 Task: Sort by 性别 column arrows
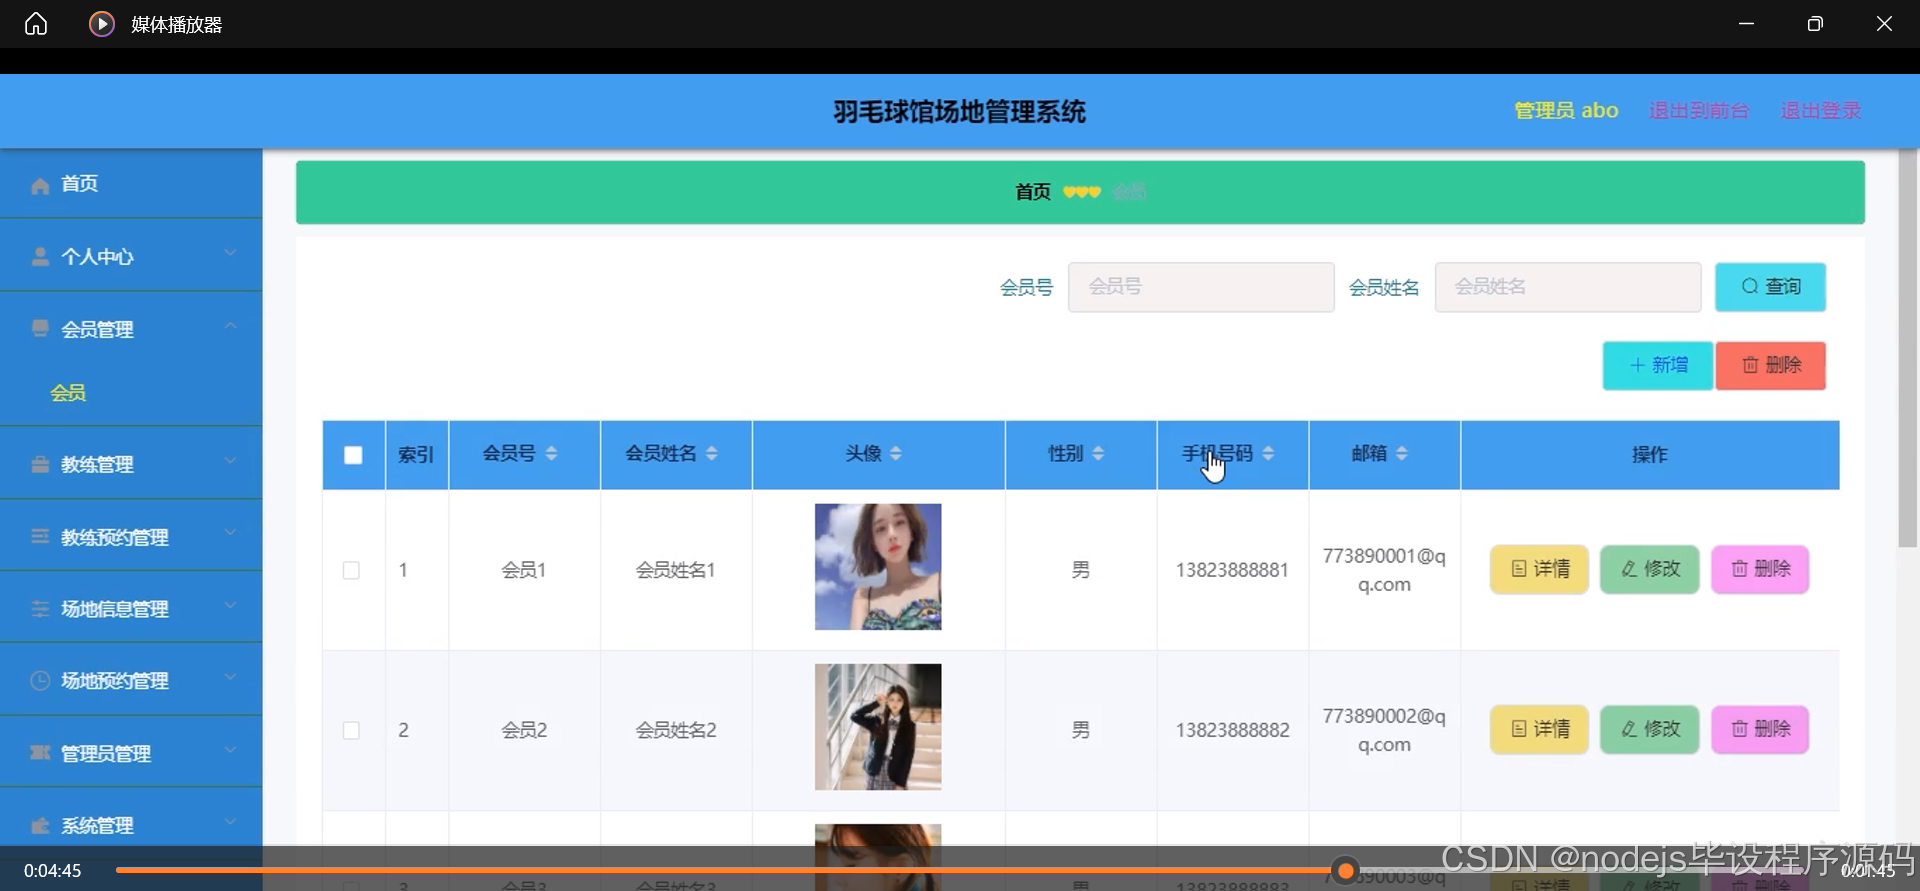tap(1098, 454)
